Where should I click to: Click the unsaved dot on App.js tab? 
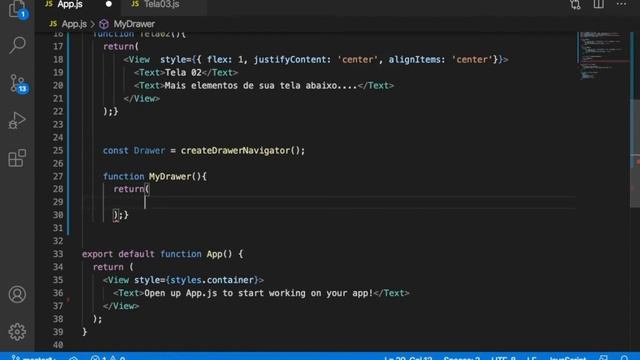click(x=109, y=4)
